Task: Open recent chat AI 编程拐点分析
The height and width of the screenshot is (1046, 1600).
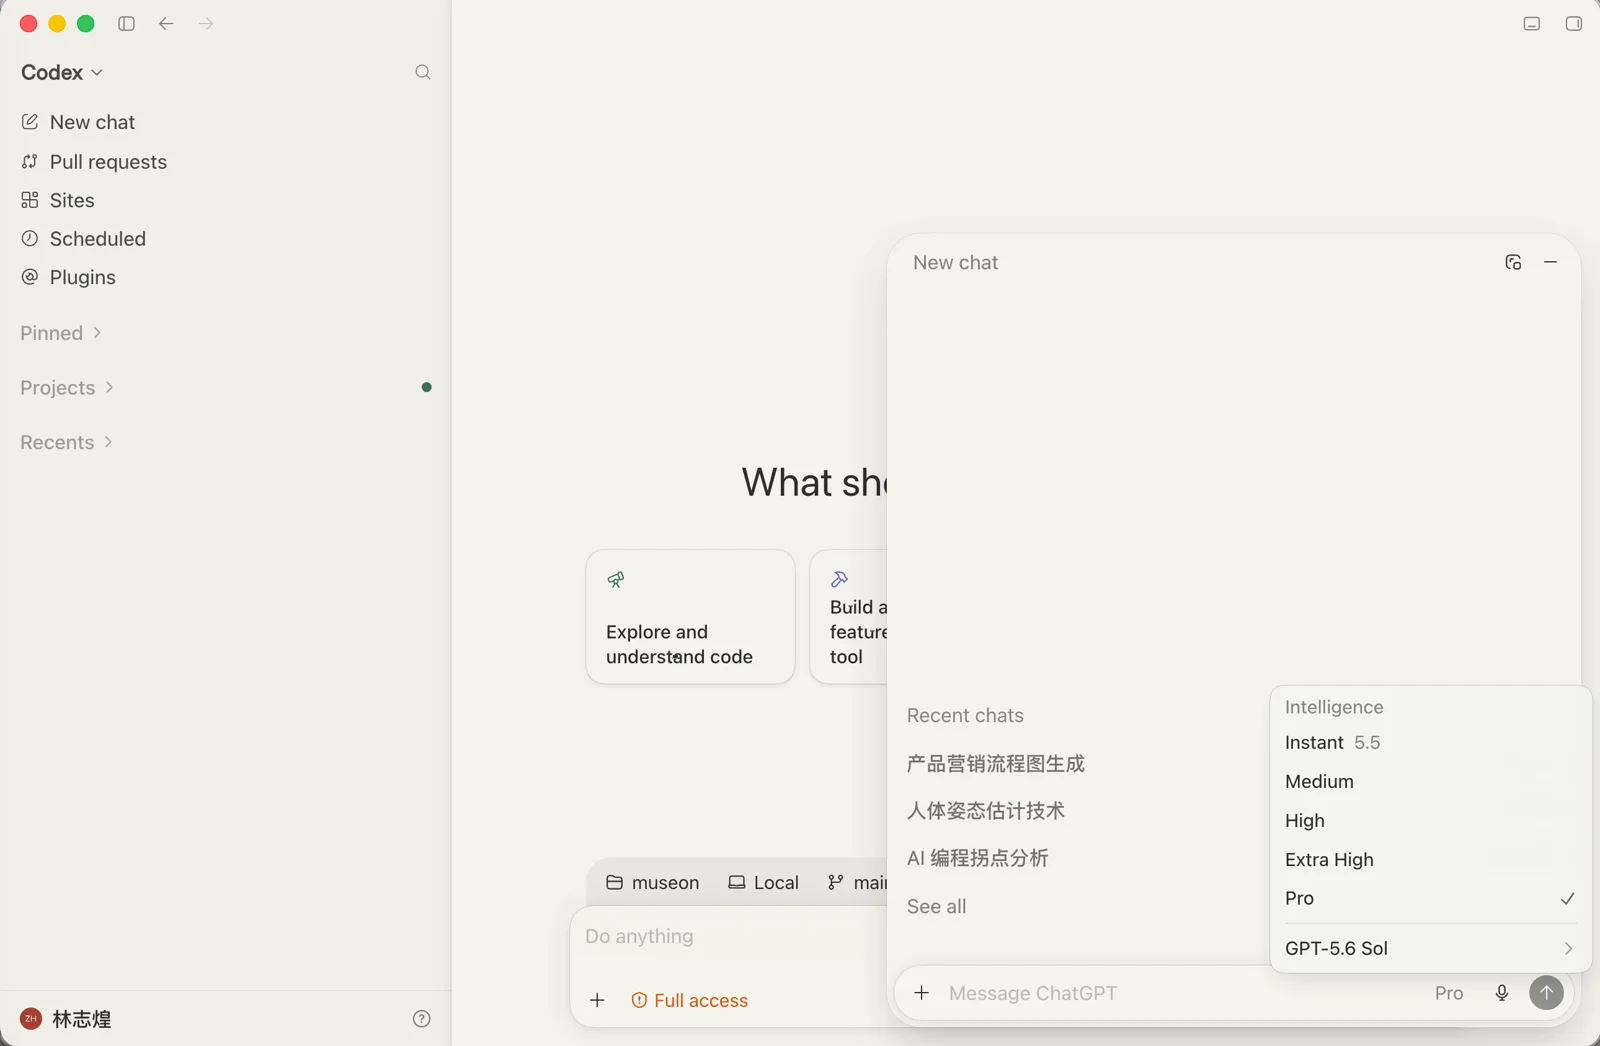Action: pos(978,858)
